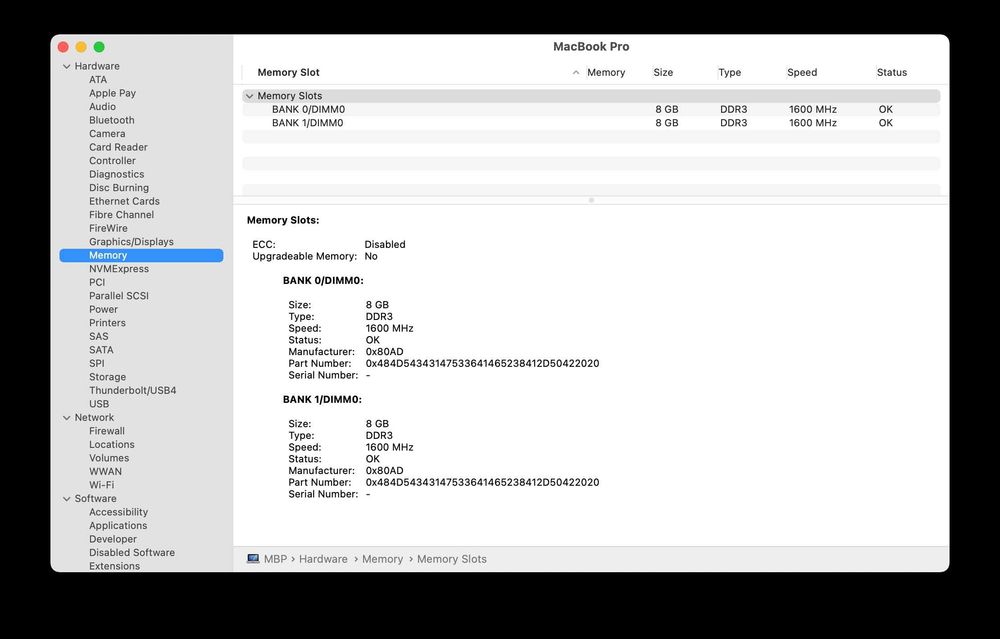Click Hardware in the path bar
Viewport: 1000px width, 639px height.
(323, 559)
